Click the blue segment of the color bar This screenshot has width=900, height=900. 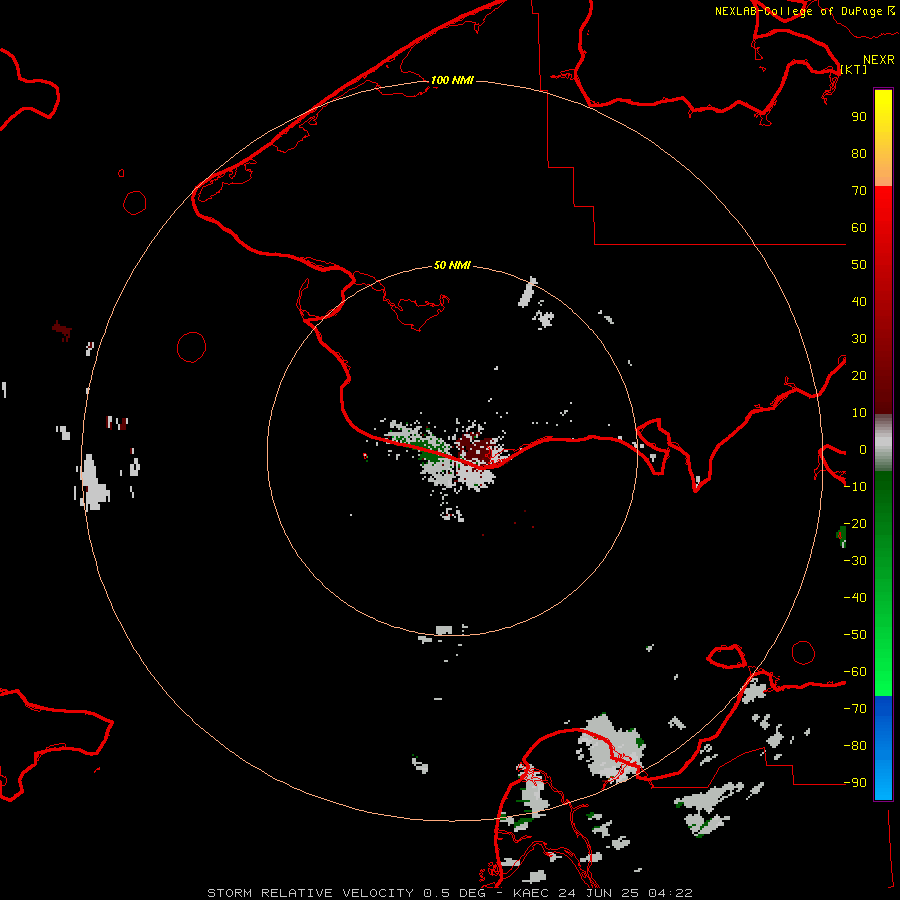point(883,748)
